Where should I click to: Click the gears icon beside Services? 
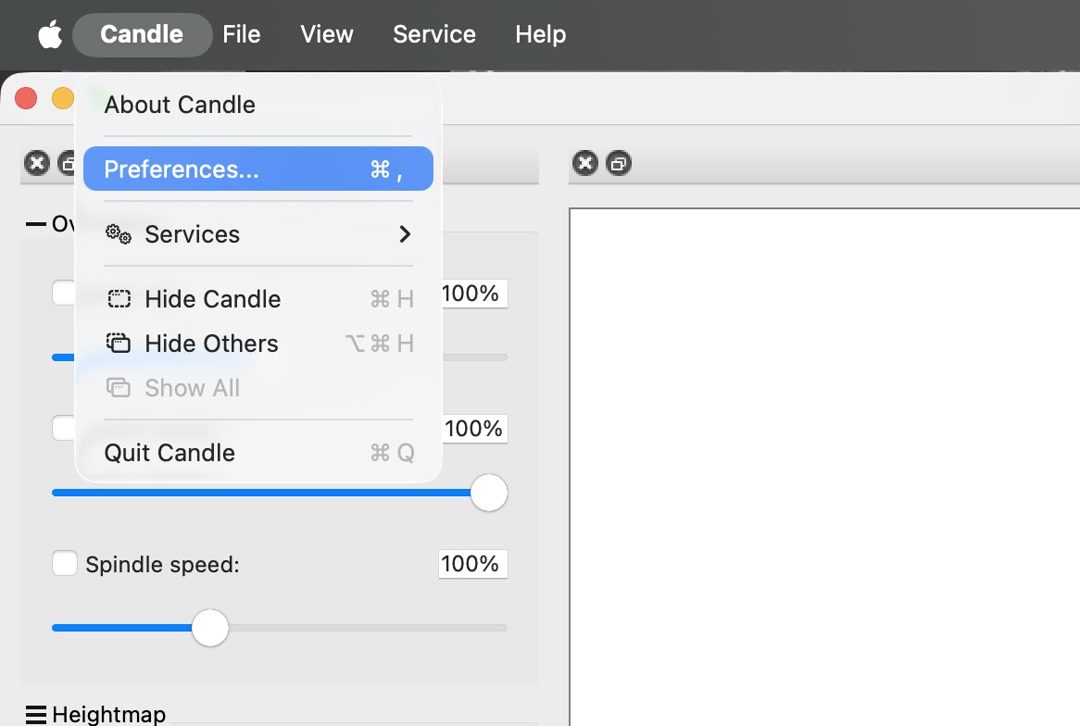pos(118,234)
